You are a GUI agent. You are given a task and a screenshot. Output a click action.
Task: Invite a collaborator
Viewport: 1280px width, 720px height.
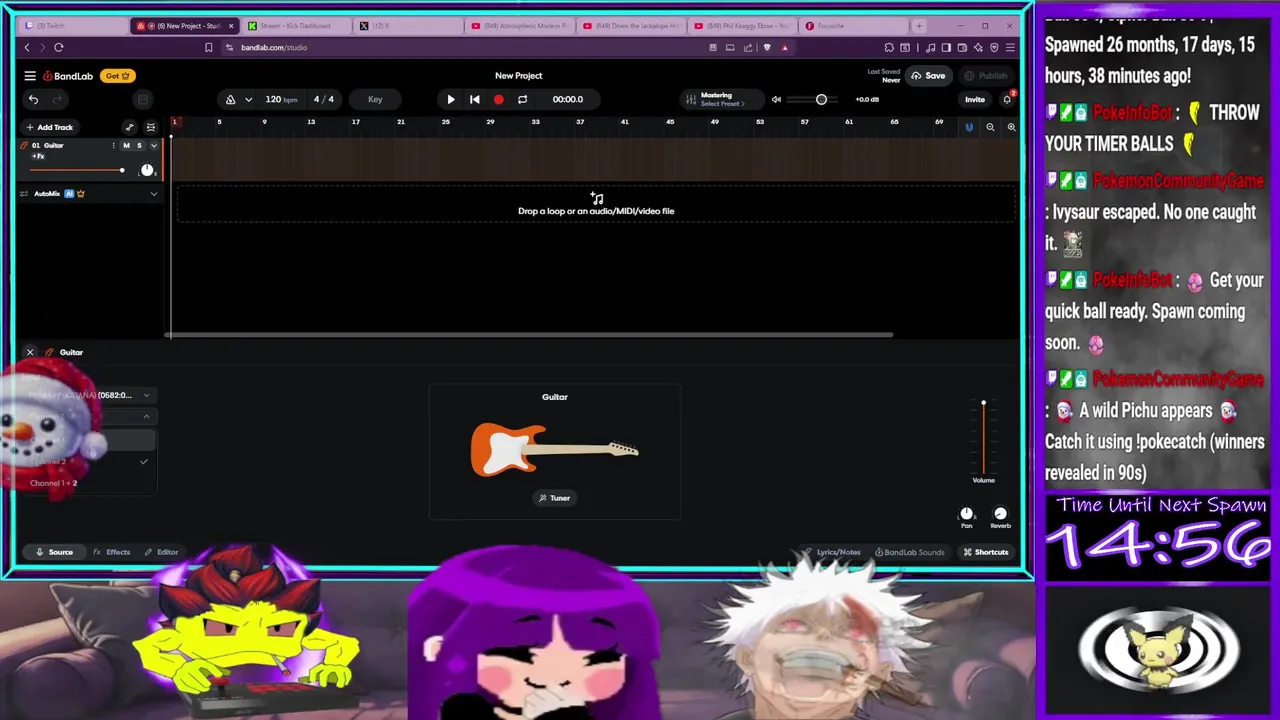click(x=974, y=99)
